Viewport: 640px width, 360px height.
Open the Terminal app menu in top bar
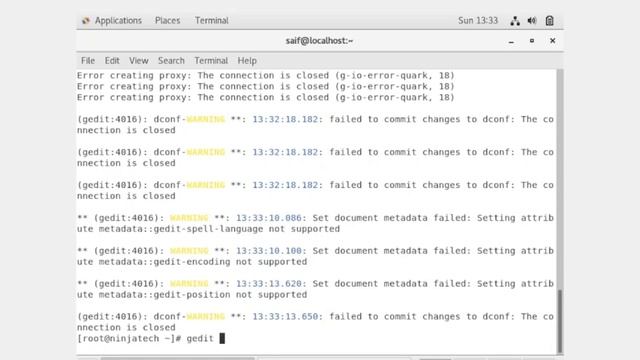(211, 20)
